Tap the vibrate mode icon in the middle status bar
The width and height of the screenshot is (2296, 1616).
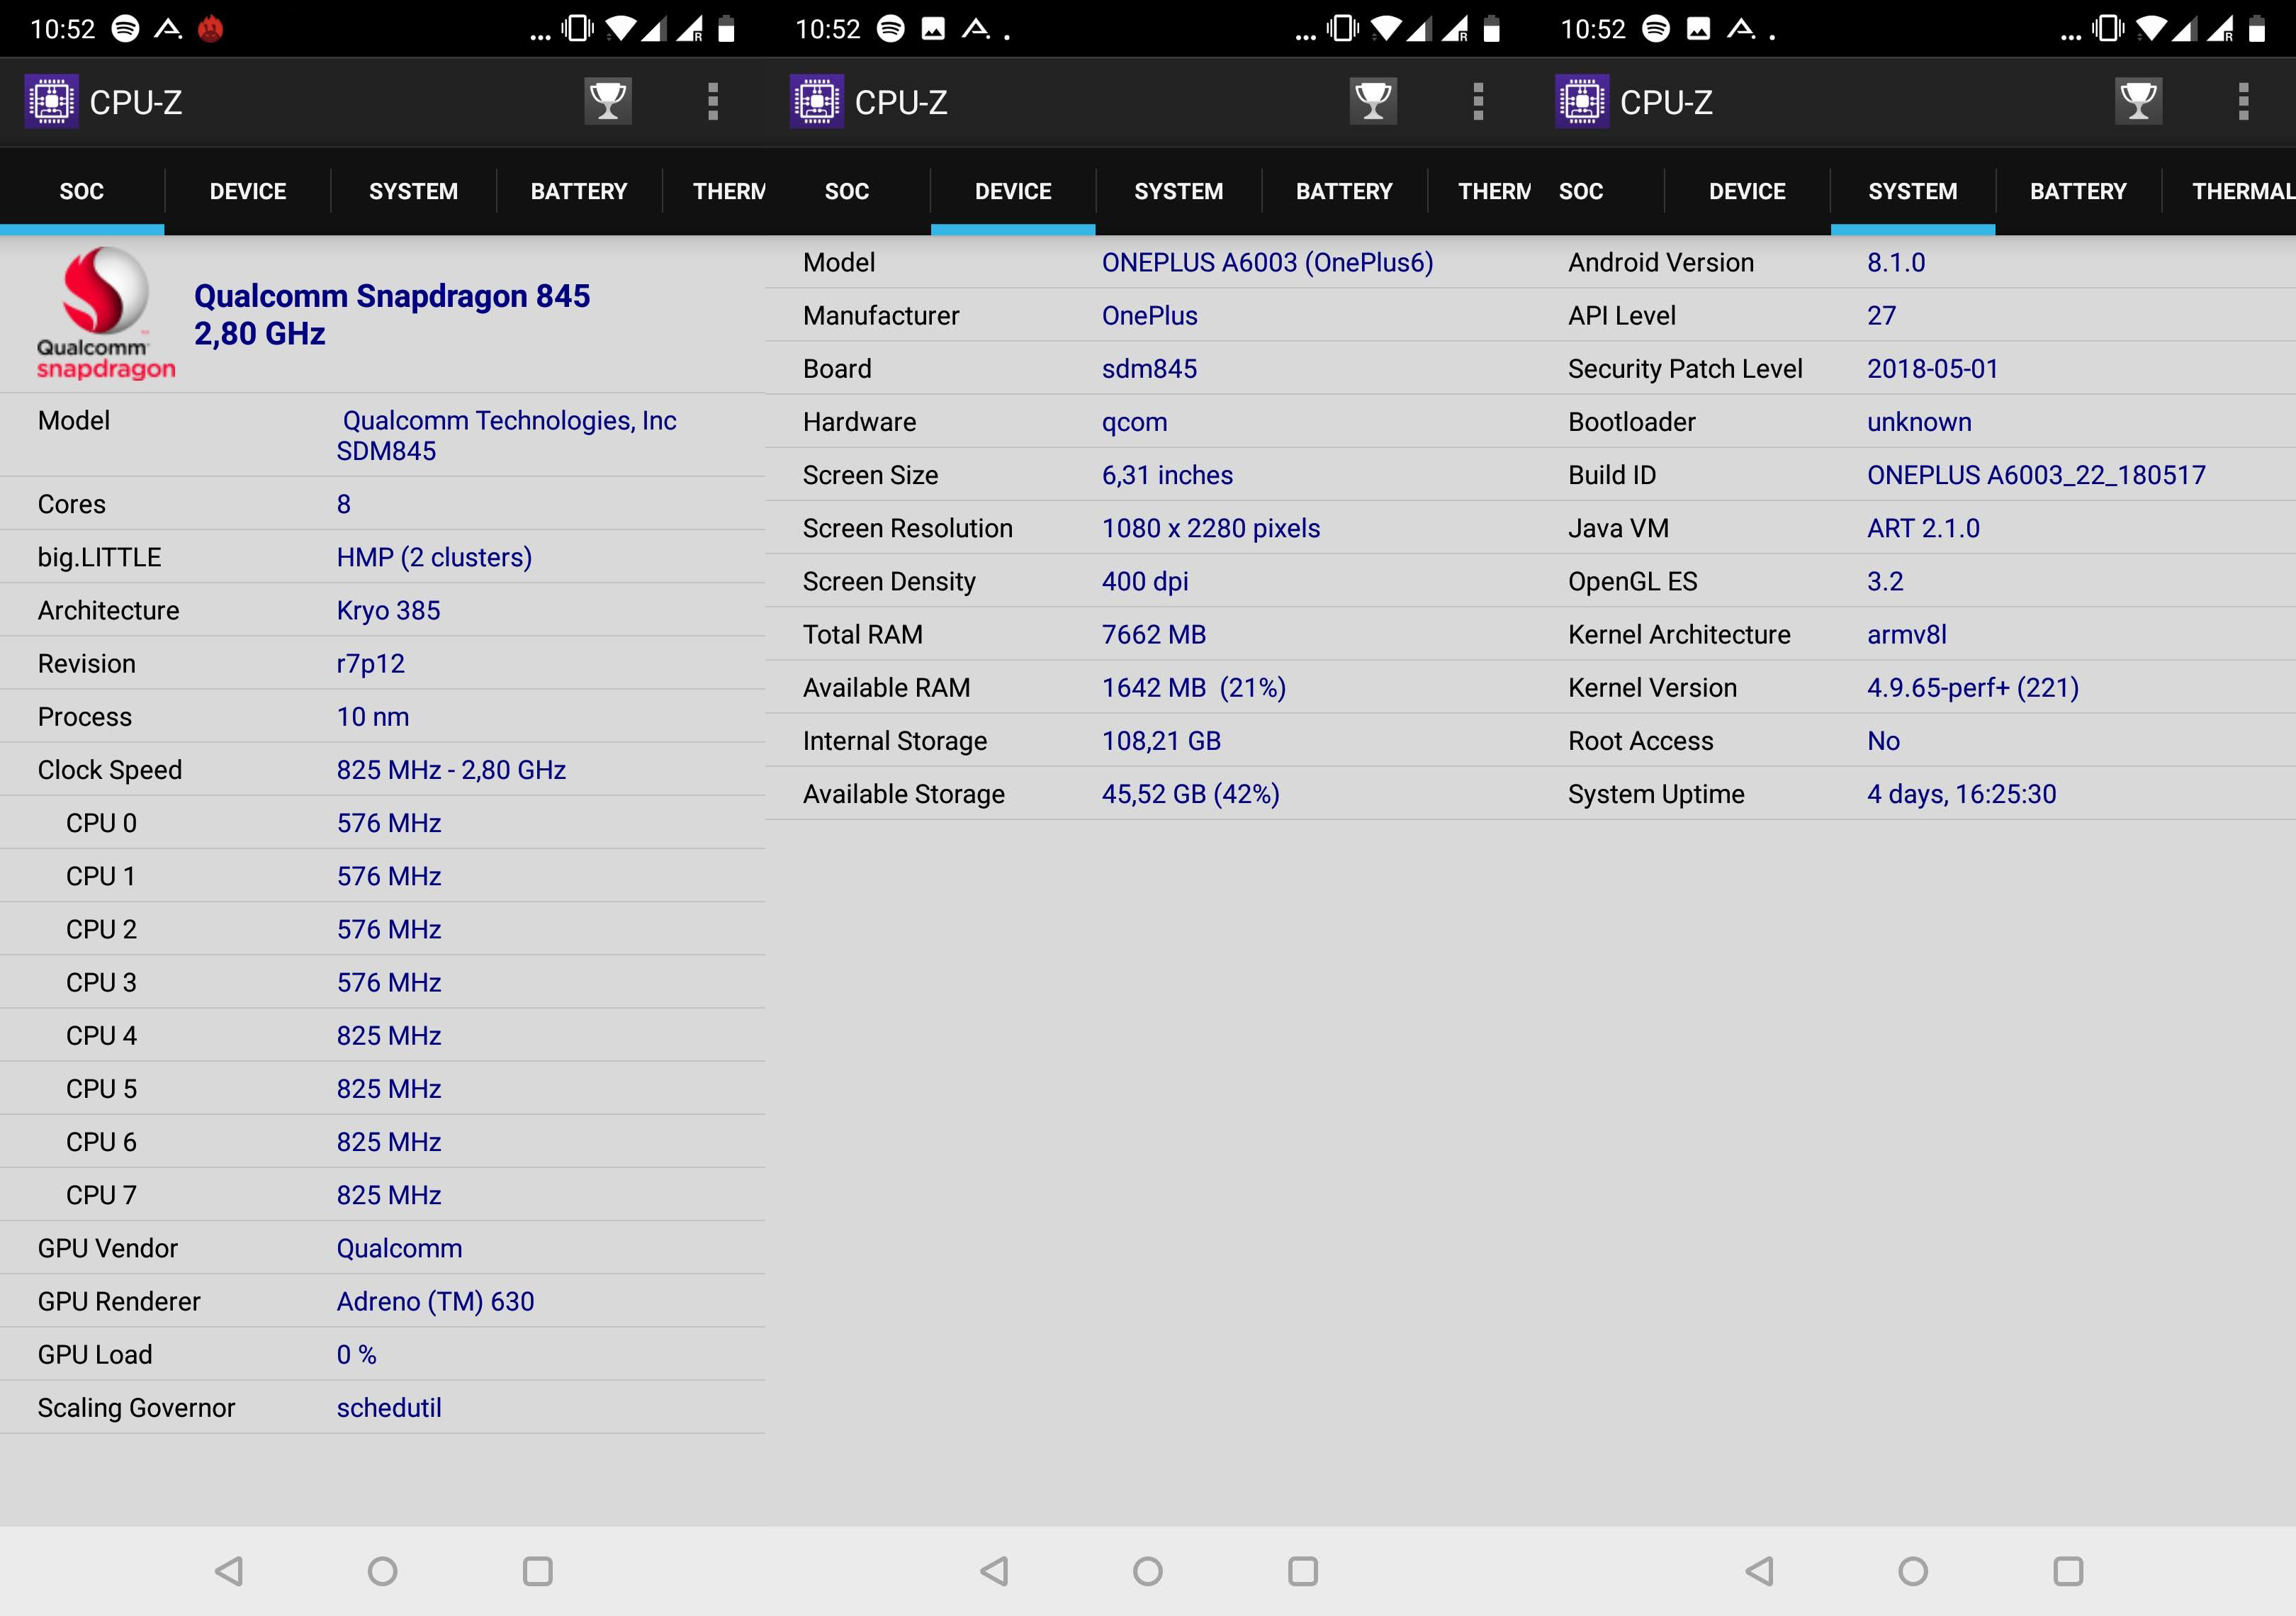pos(1343,29)
